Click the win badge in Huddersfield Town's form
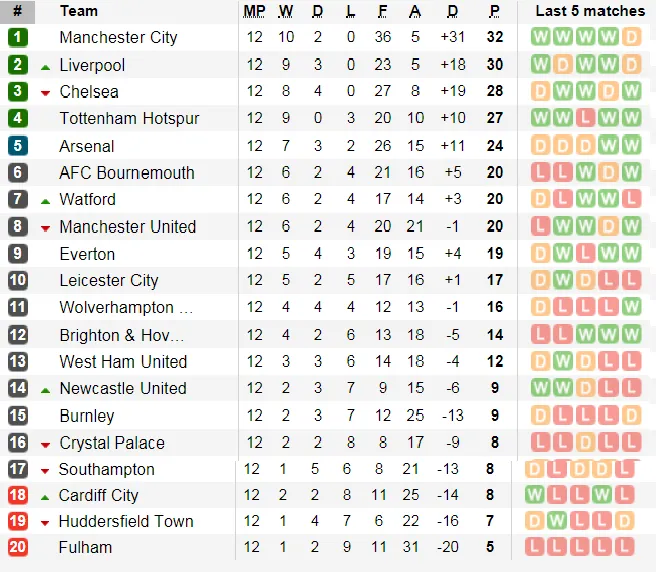Viewport: 656px width, 572px height. tap(557, 521)
